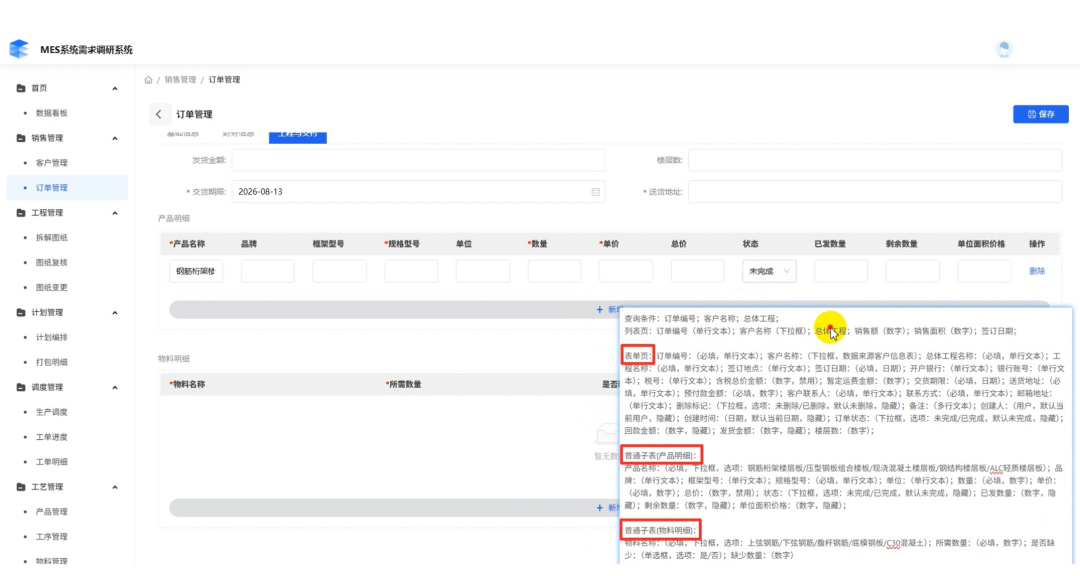Click folder icon next to 调度管理
This screenshot has width=1080, height=576.
click(21, 387)
